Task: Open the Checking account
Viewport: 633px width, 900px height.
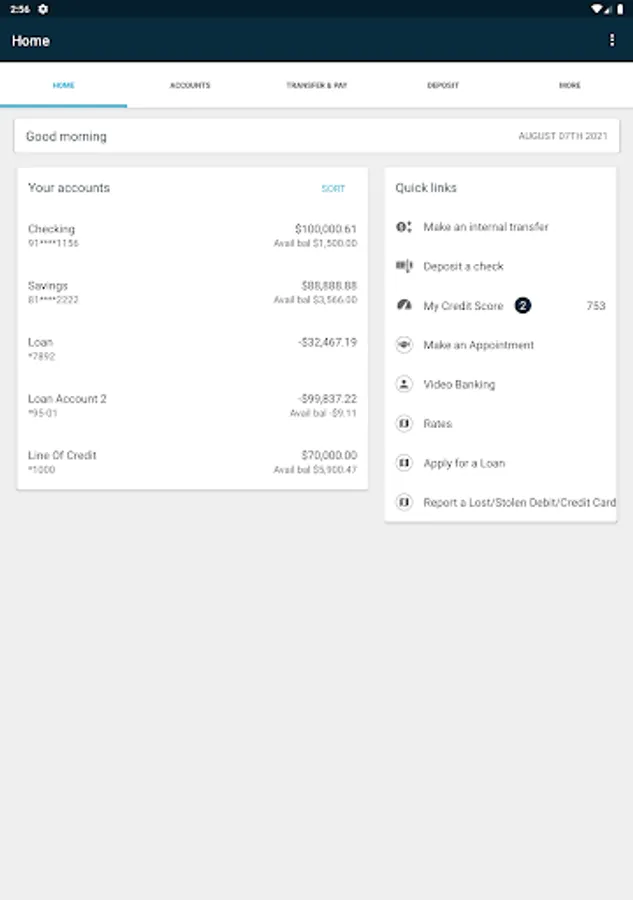Action: (192, 236)
